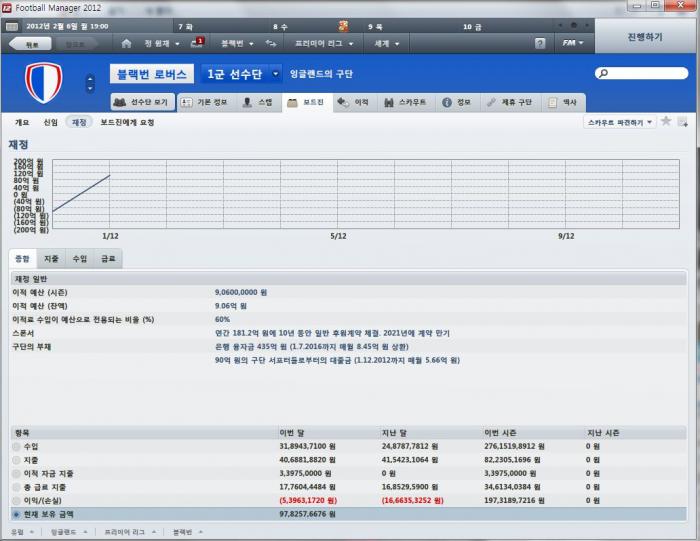Click the magnifier icon in the search box
The height and width of the screenshot is (541, 700).
[x=601, y=74]
